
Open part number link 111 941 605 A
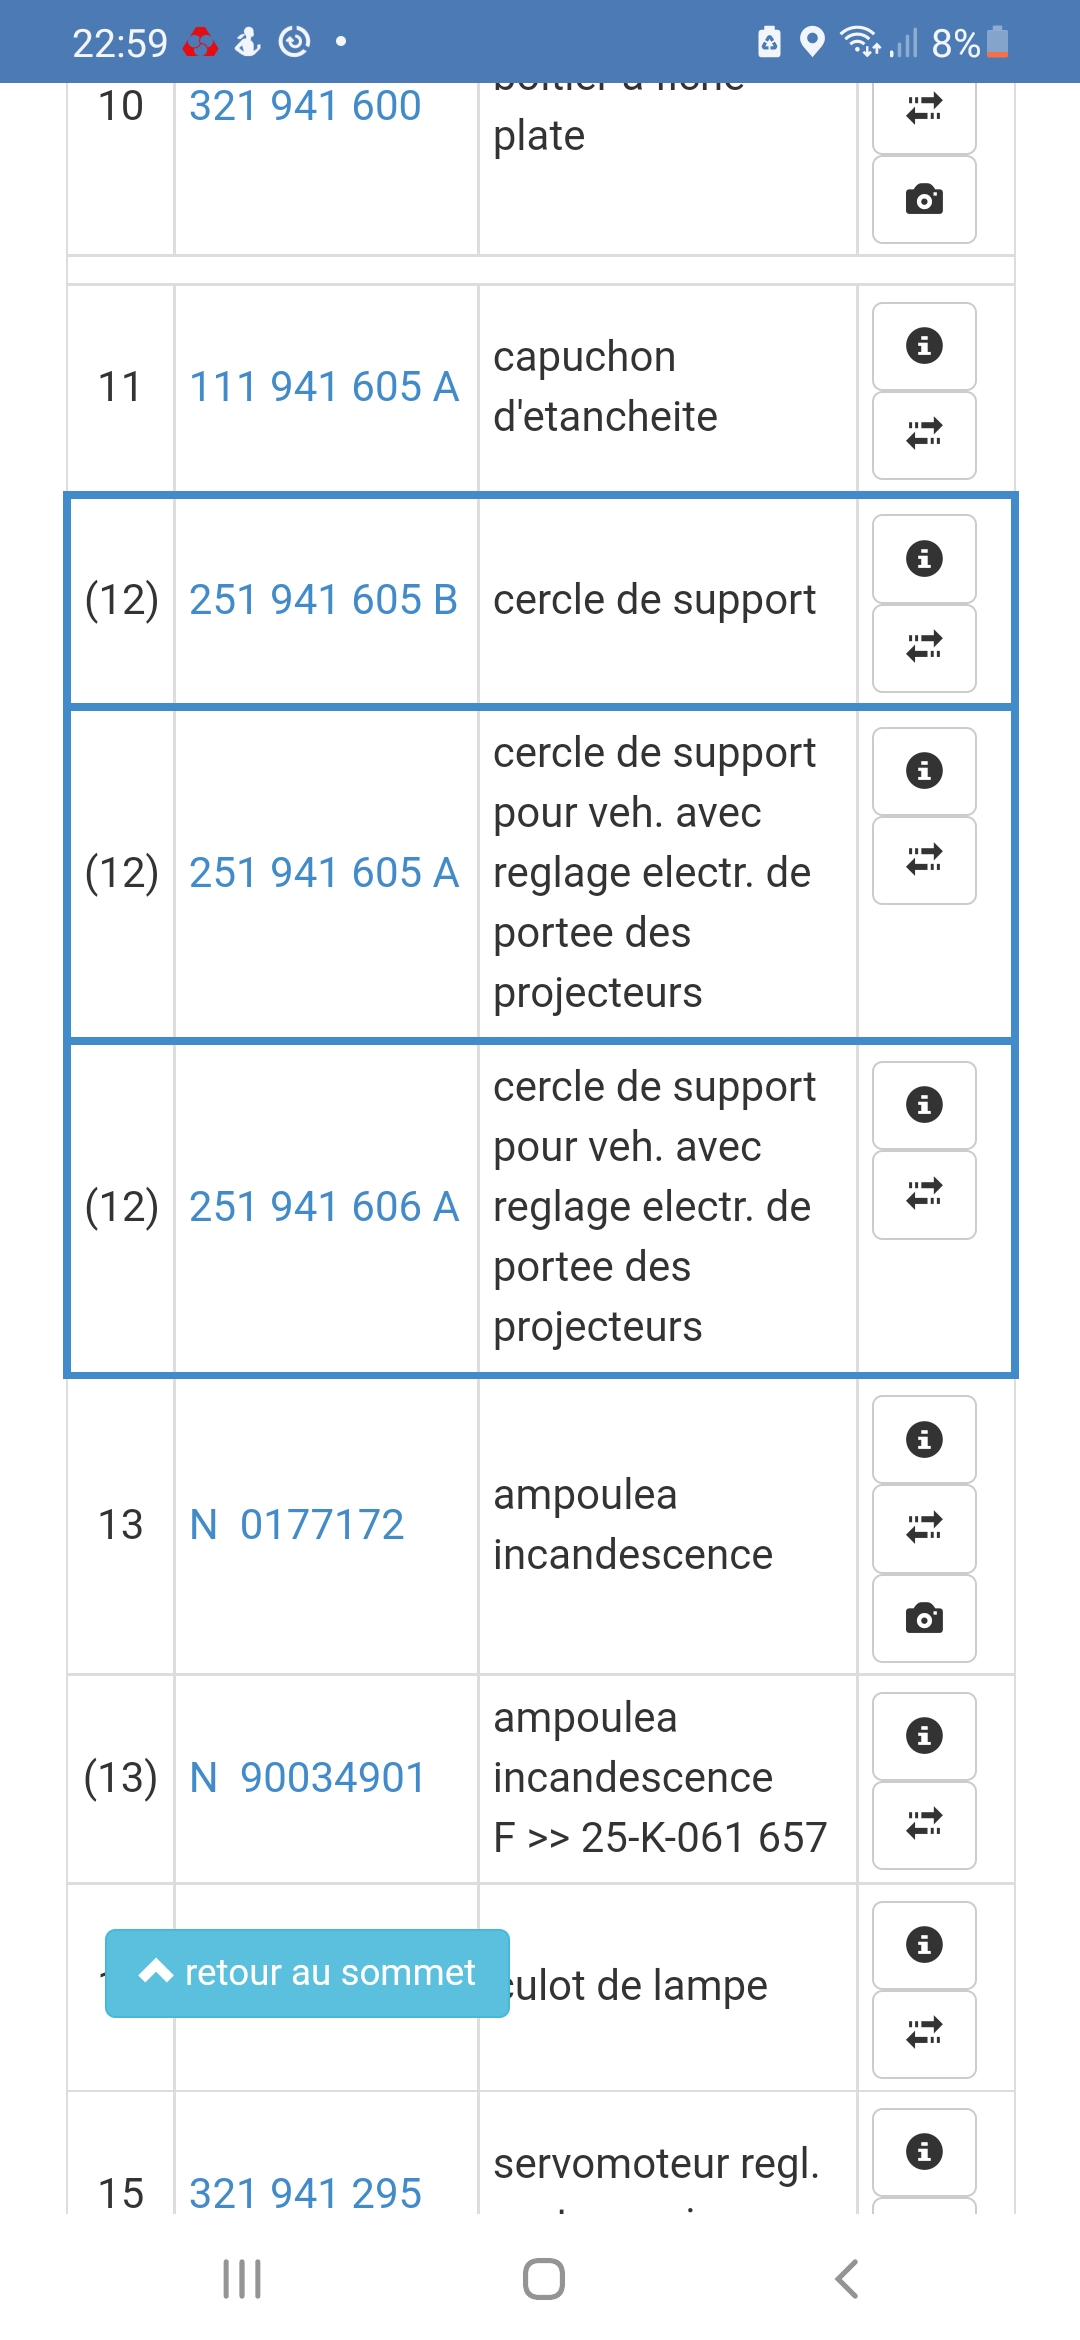point(323,385)
